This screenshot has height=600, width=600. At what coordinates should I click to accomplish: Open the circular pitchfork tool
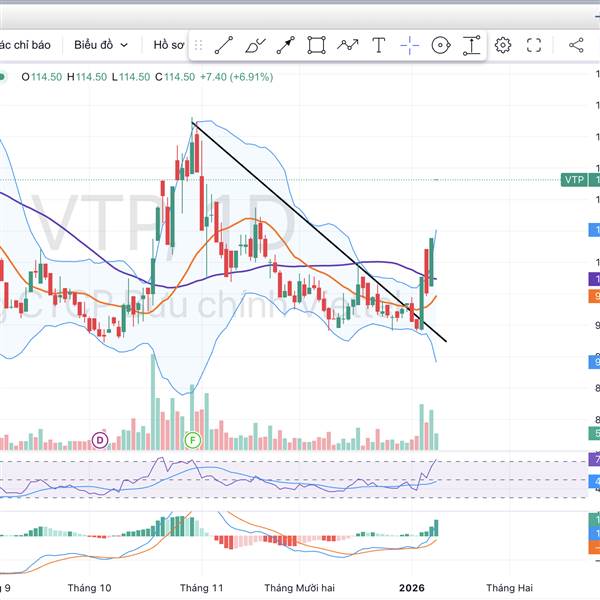tap(441, 45)
